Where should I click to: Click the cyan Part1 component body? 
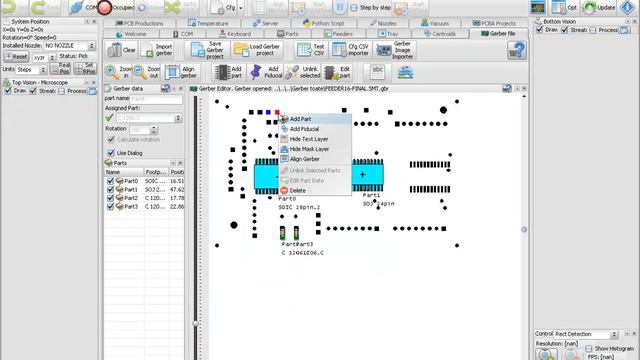coord(367,175)
